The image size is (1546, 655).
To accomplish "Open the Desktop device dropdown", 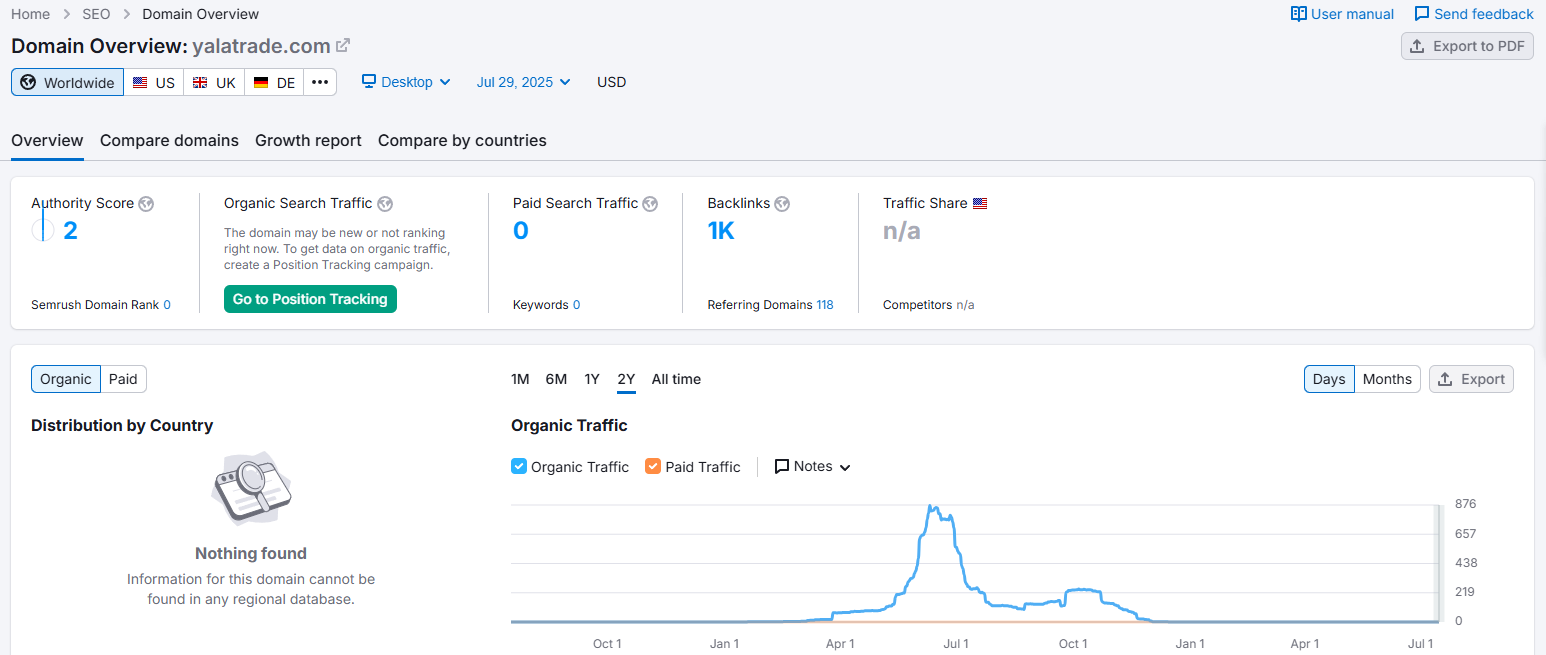I will [406, 82].
